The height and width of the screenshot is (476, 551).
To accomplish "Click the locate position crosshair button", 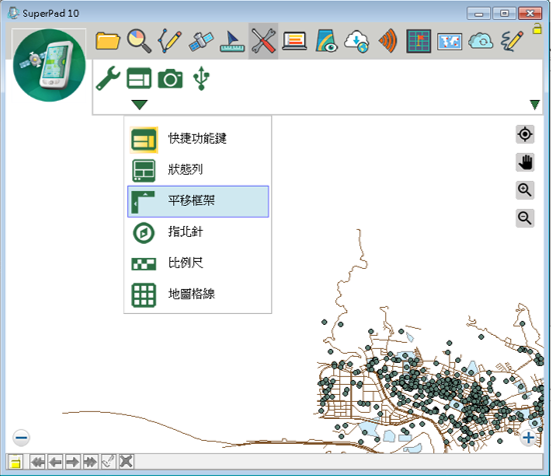I will pos(525,134).
